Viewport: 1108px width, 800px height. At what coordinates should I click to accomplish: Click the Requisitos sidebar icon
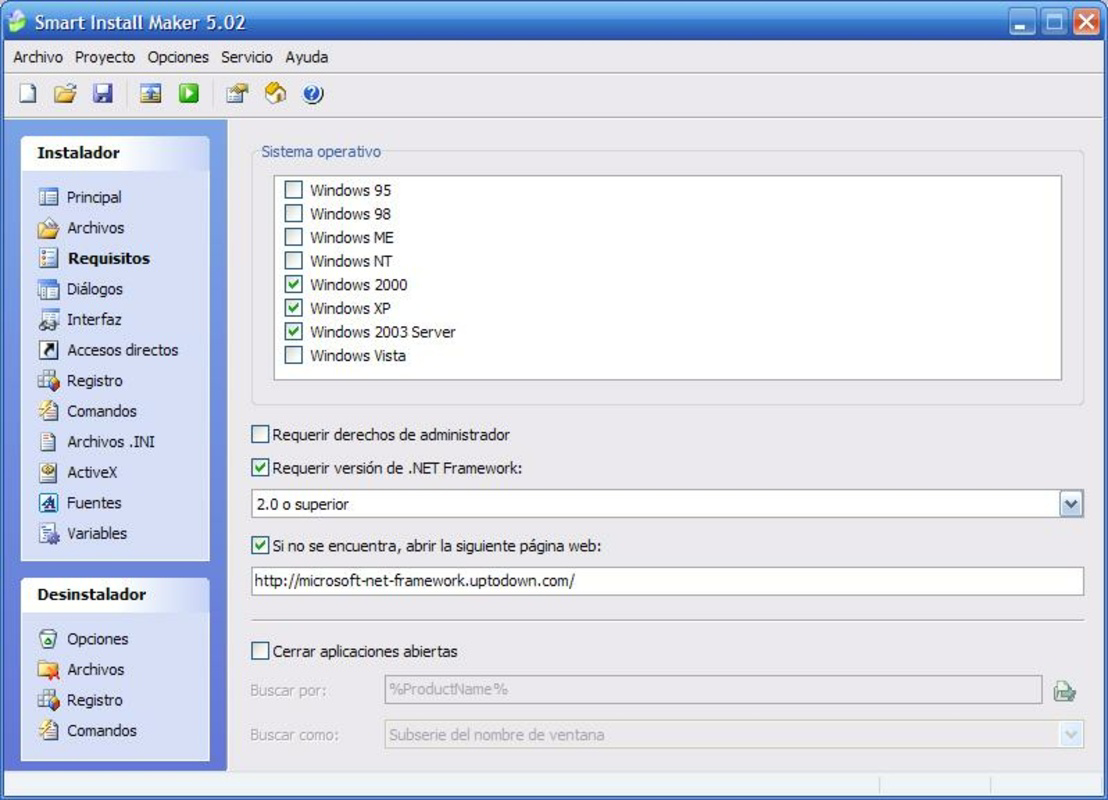tap(48, 258)
